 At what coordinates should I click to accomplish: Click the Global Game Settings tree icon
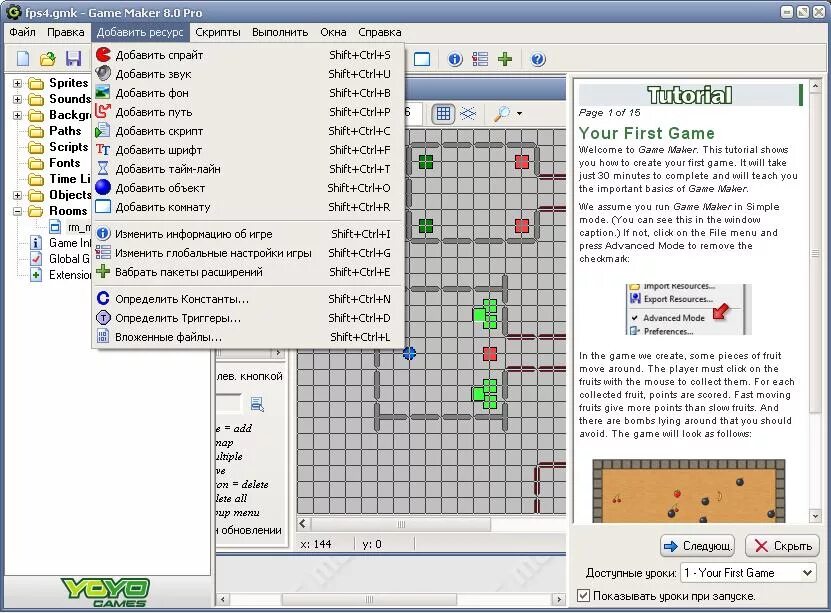coord(36,259)
